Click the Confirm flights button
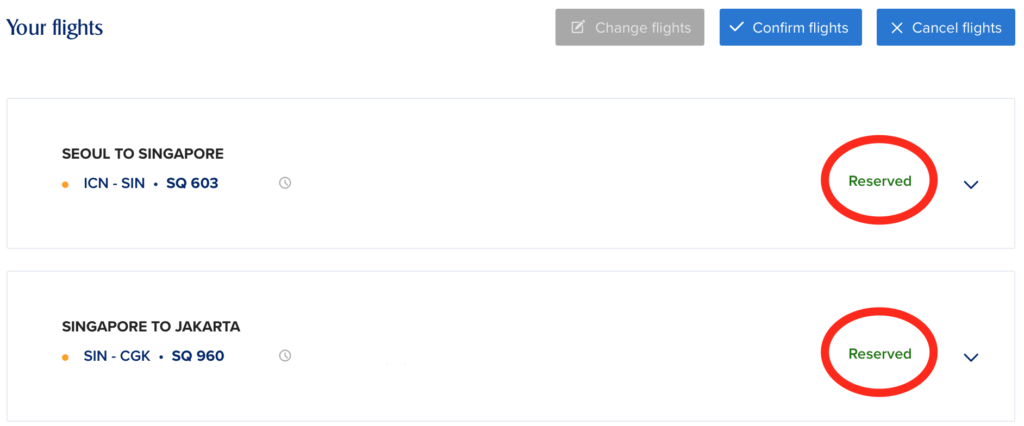The height and width of the screenshot is (426, 1024). pyautogui.click(x=791, y=27)
